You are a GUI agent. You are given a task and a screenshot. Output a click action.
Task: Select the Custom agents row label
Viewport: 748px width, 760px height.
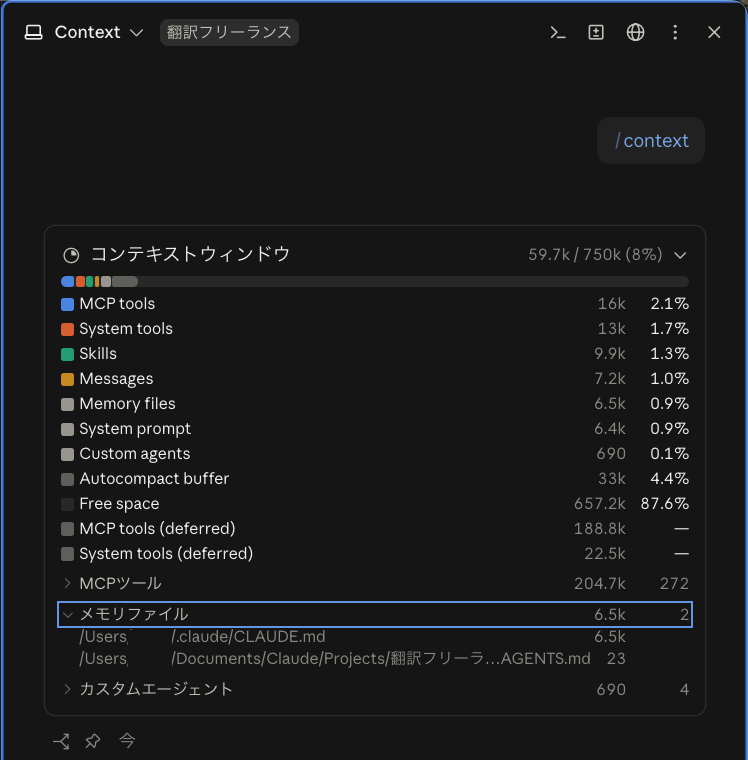(135, 454)
